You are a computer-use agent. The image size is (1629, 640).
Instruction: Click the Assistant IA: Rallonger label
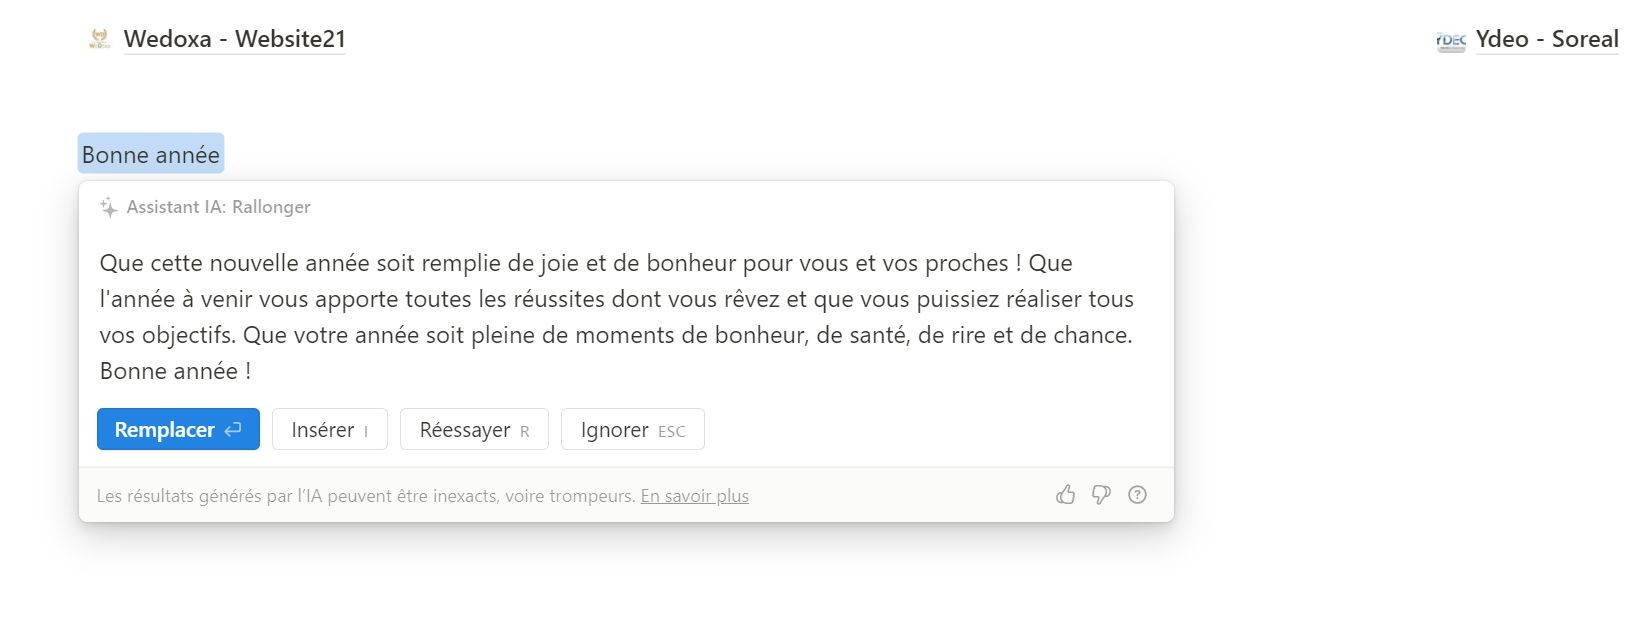tap(218, 207)
